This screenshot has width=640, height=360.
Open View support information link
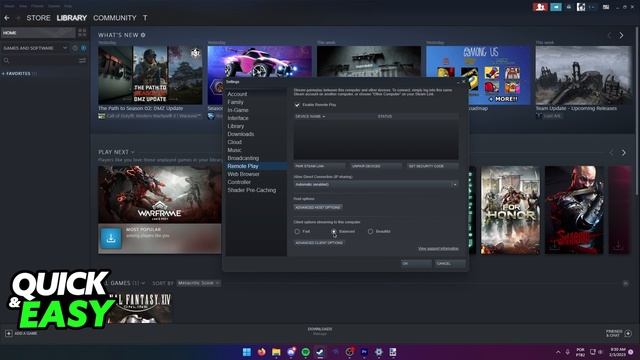(x=438, y=249)
